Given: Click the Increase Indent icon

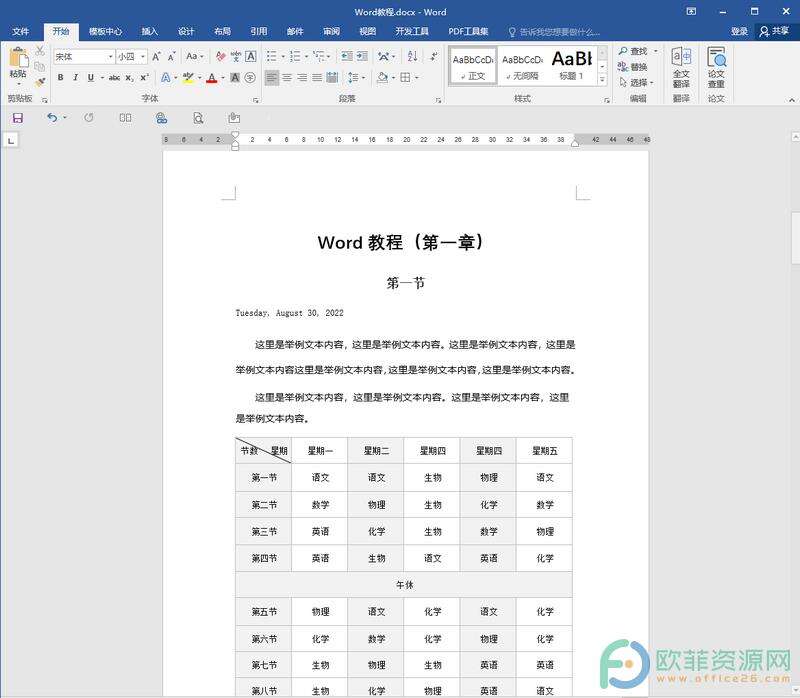Looking at the screenshot, I should tap(362, 56).
